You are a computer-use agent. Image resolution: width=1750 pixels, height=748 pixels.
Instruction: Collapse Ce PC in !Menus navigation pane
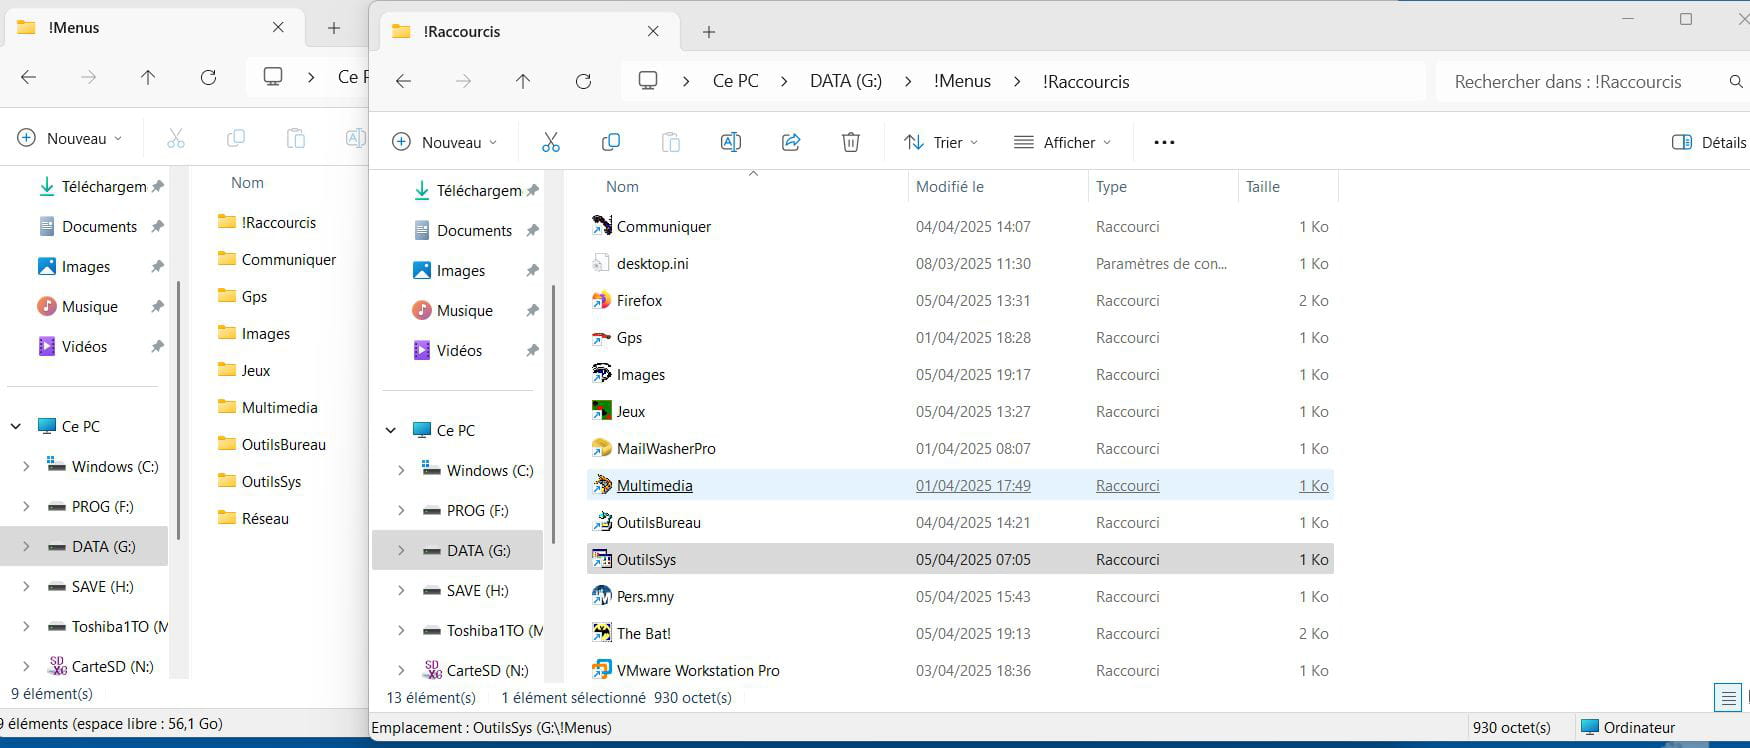[16, 426]
